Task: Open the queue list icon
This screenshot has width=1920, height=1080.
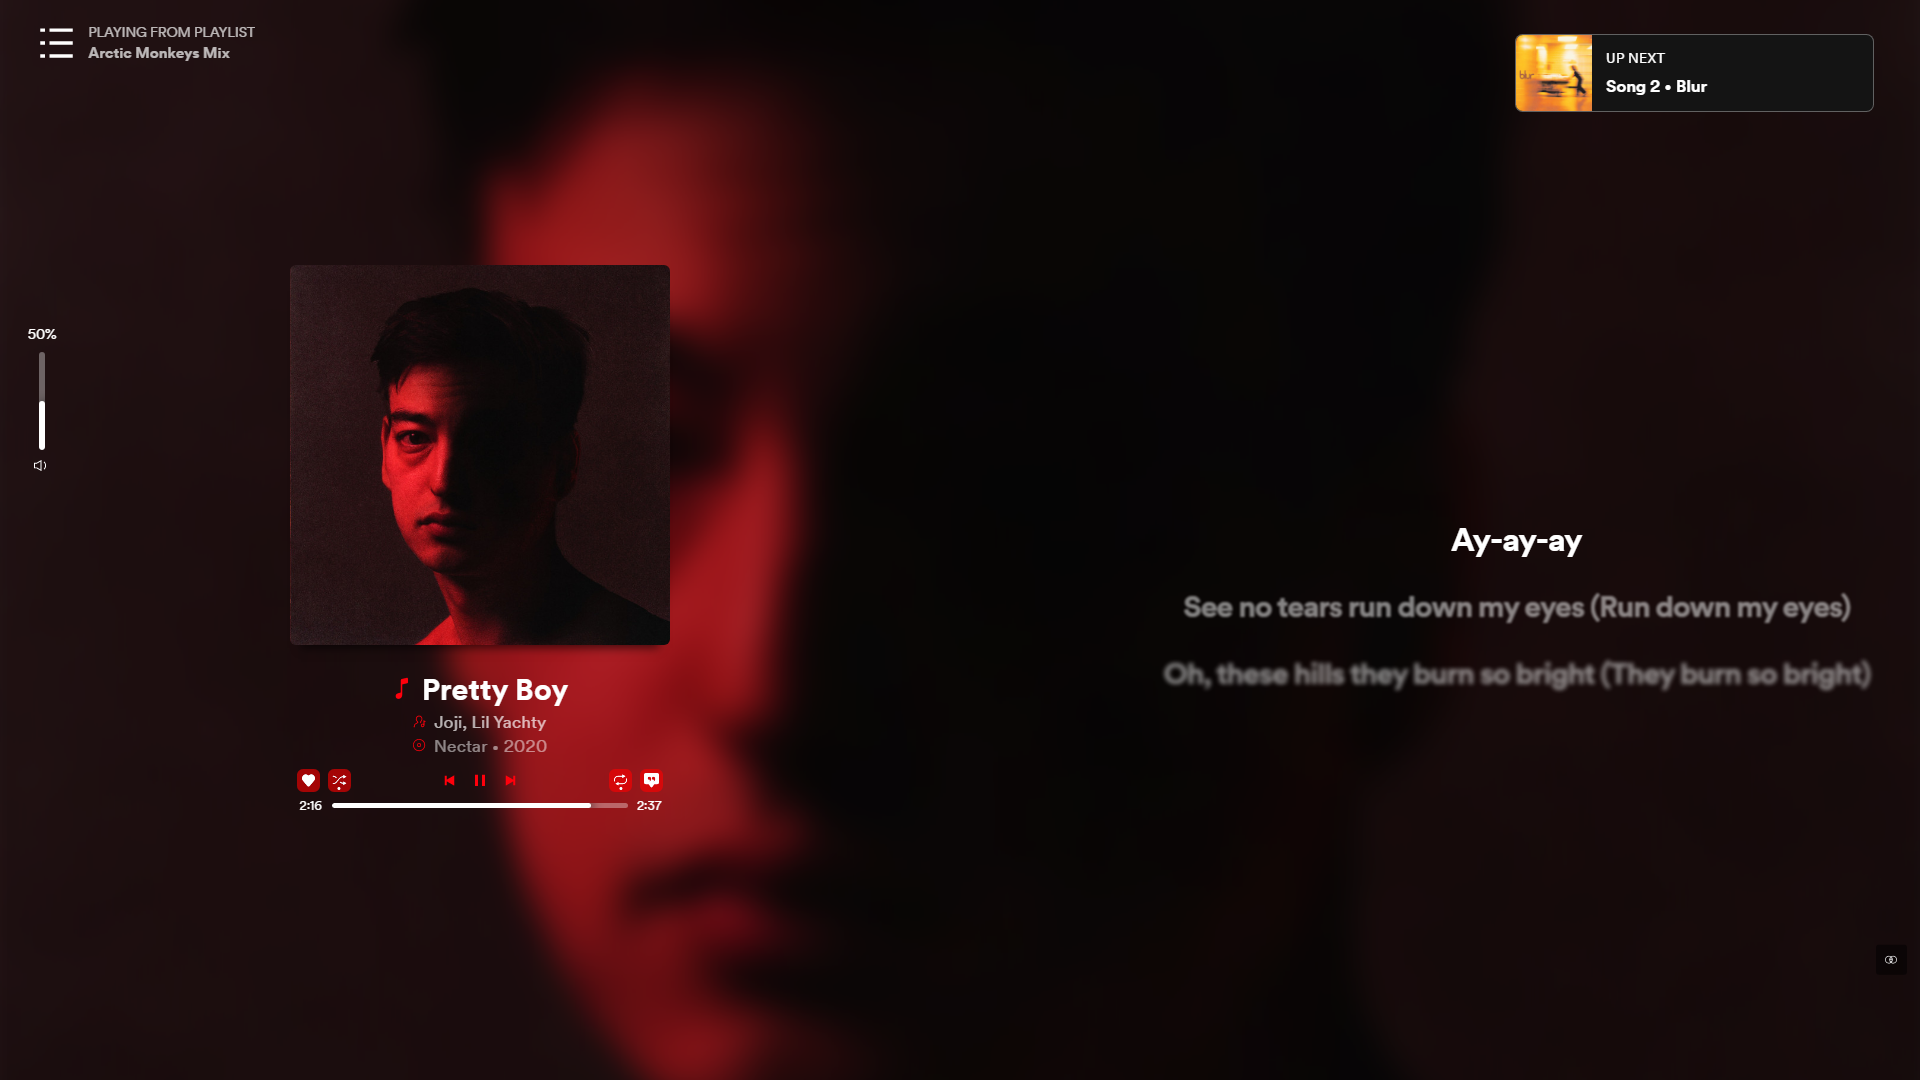Action: [x=56, y=43]
